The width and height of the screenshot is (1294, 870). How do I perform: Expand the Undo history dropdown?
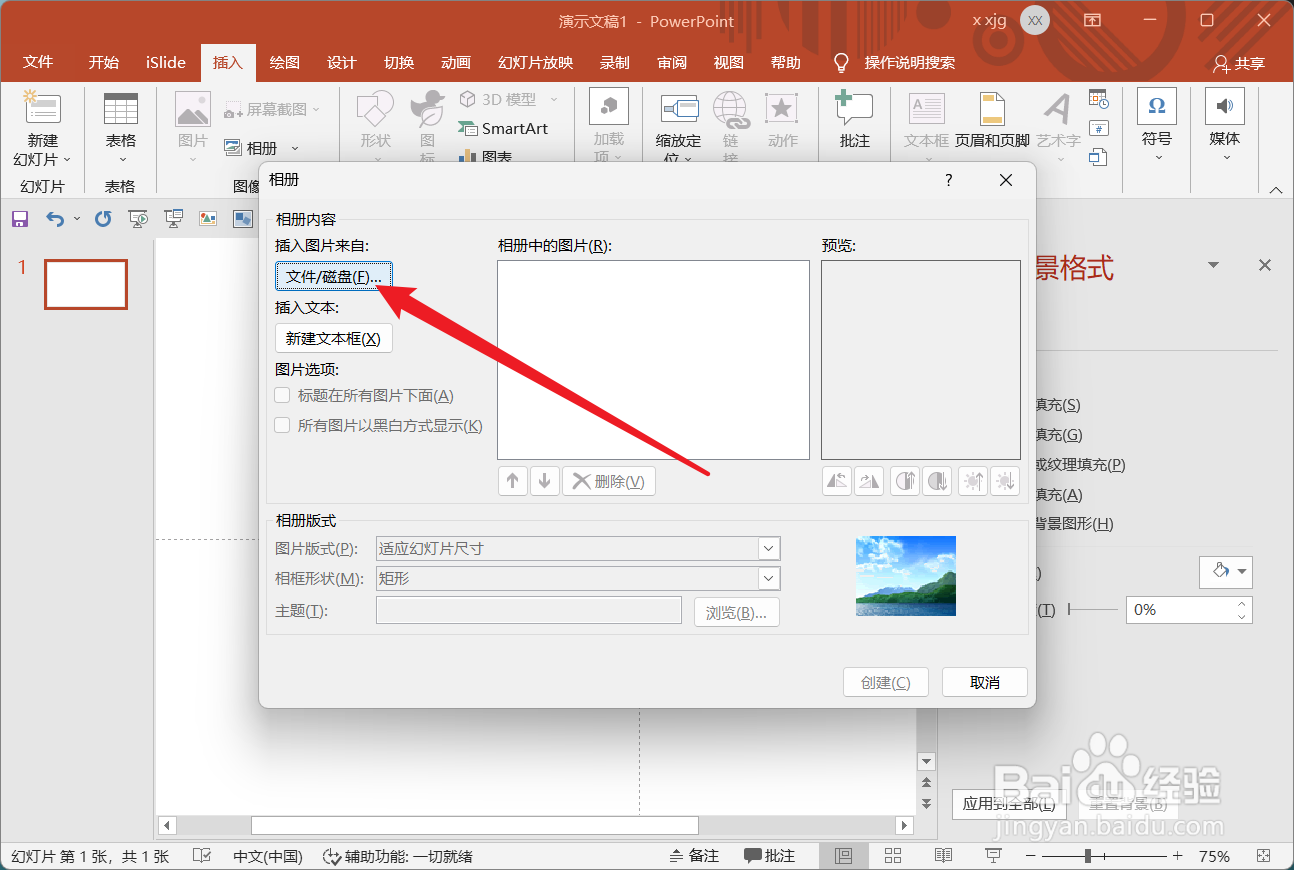point(76,218)
